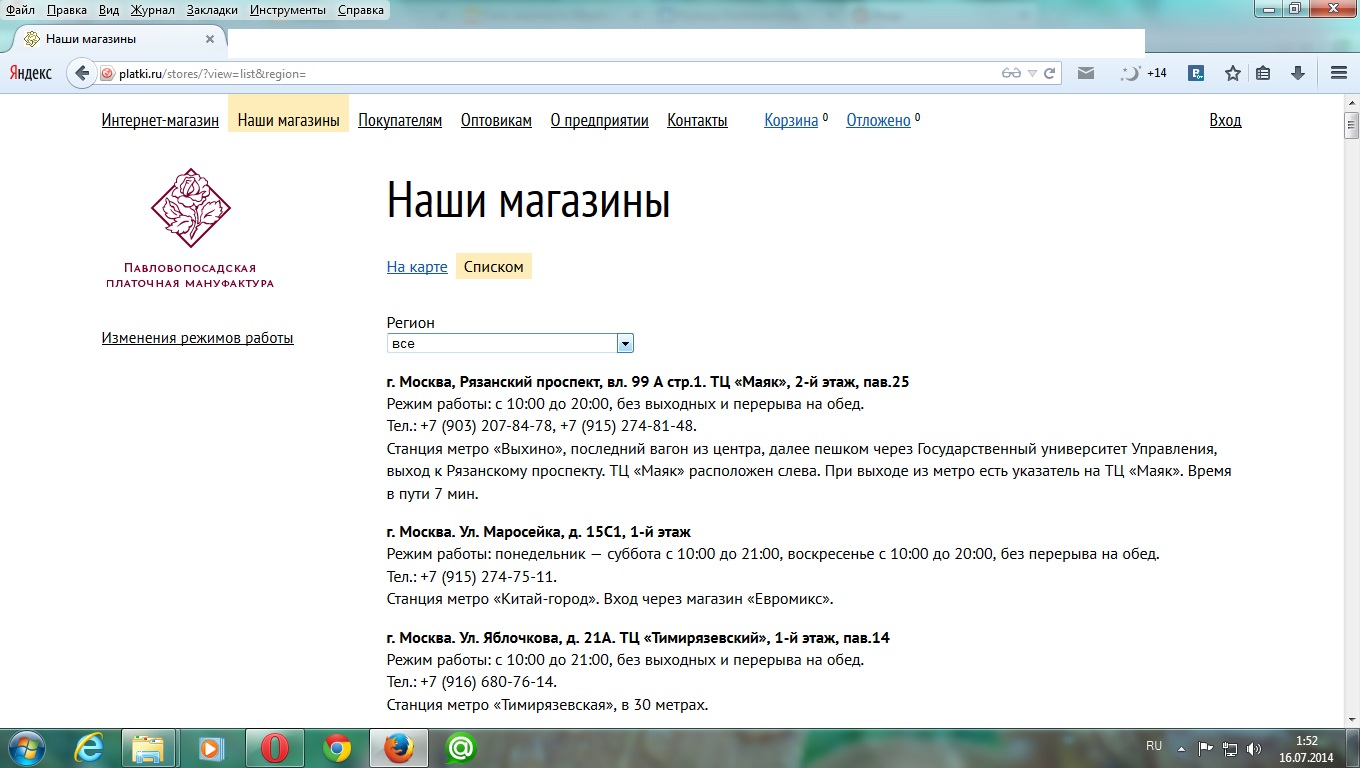1360x768 pixels.
Task: Open reader mode with the glasses icon
Action: tap(1011, 73)
